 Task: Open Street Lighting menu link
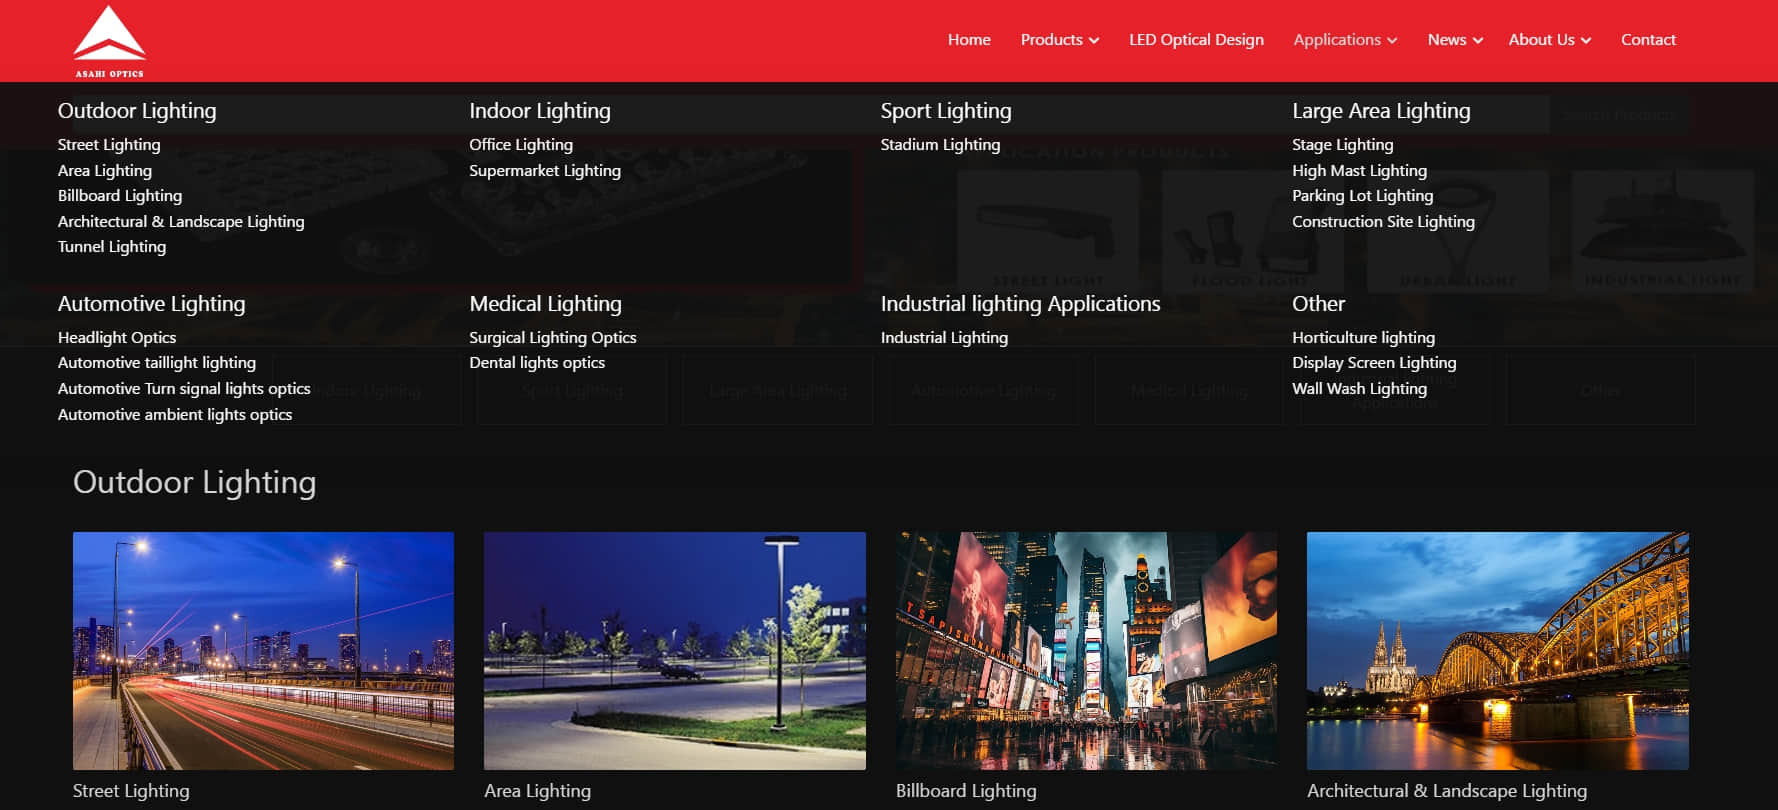pos(109,145)
